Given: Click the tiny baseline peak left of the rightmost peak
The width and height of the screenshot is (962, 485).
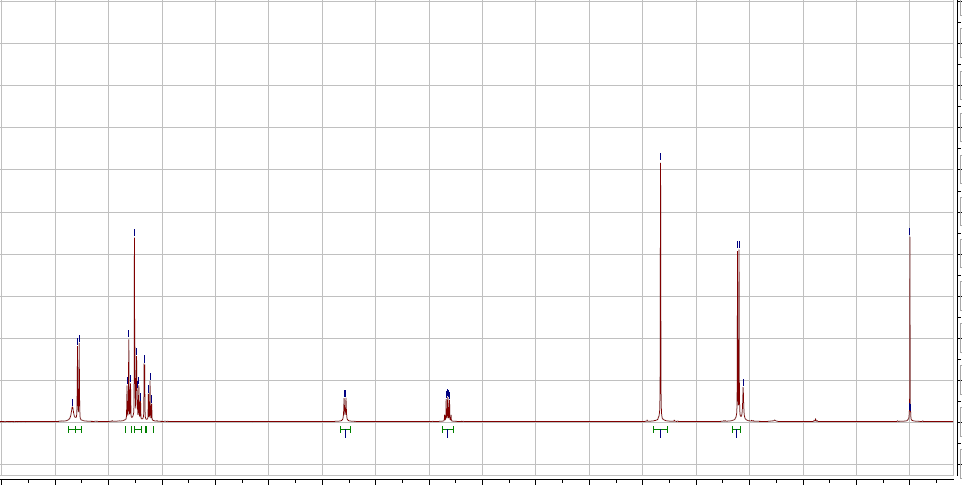Looking at the screenshot, I should click(816, 419).
